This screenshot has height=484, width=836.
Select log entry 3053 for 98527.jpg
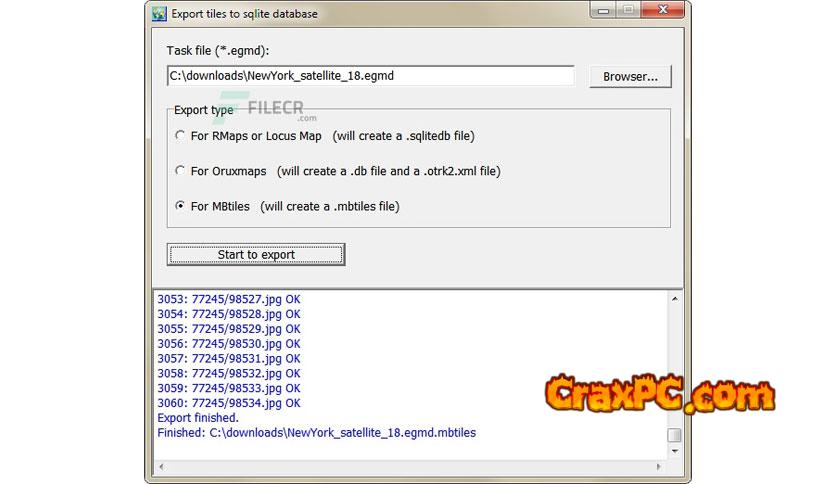[x=228, y=299]
